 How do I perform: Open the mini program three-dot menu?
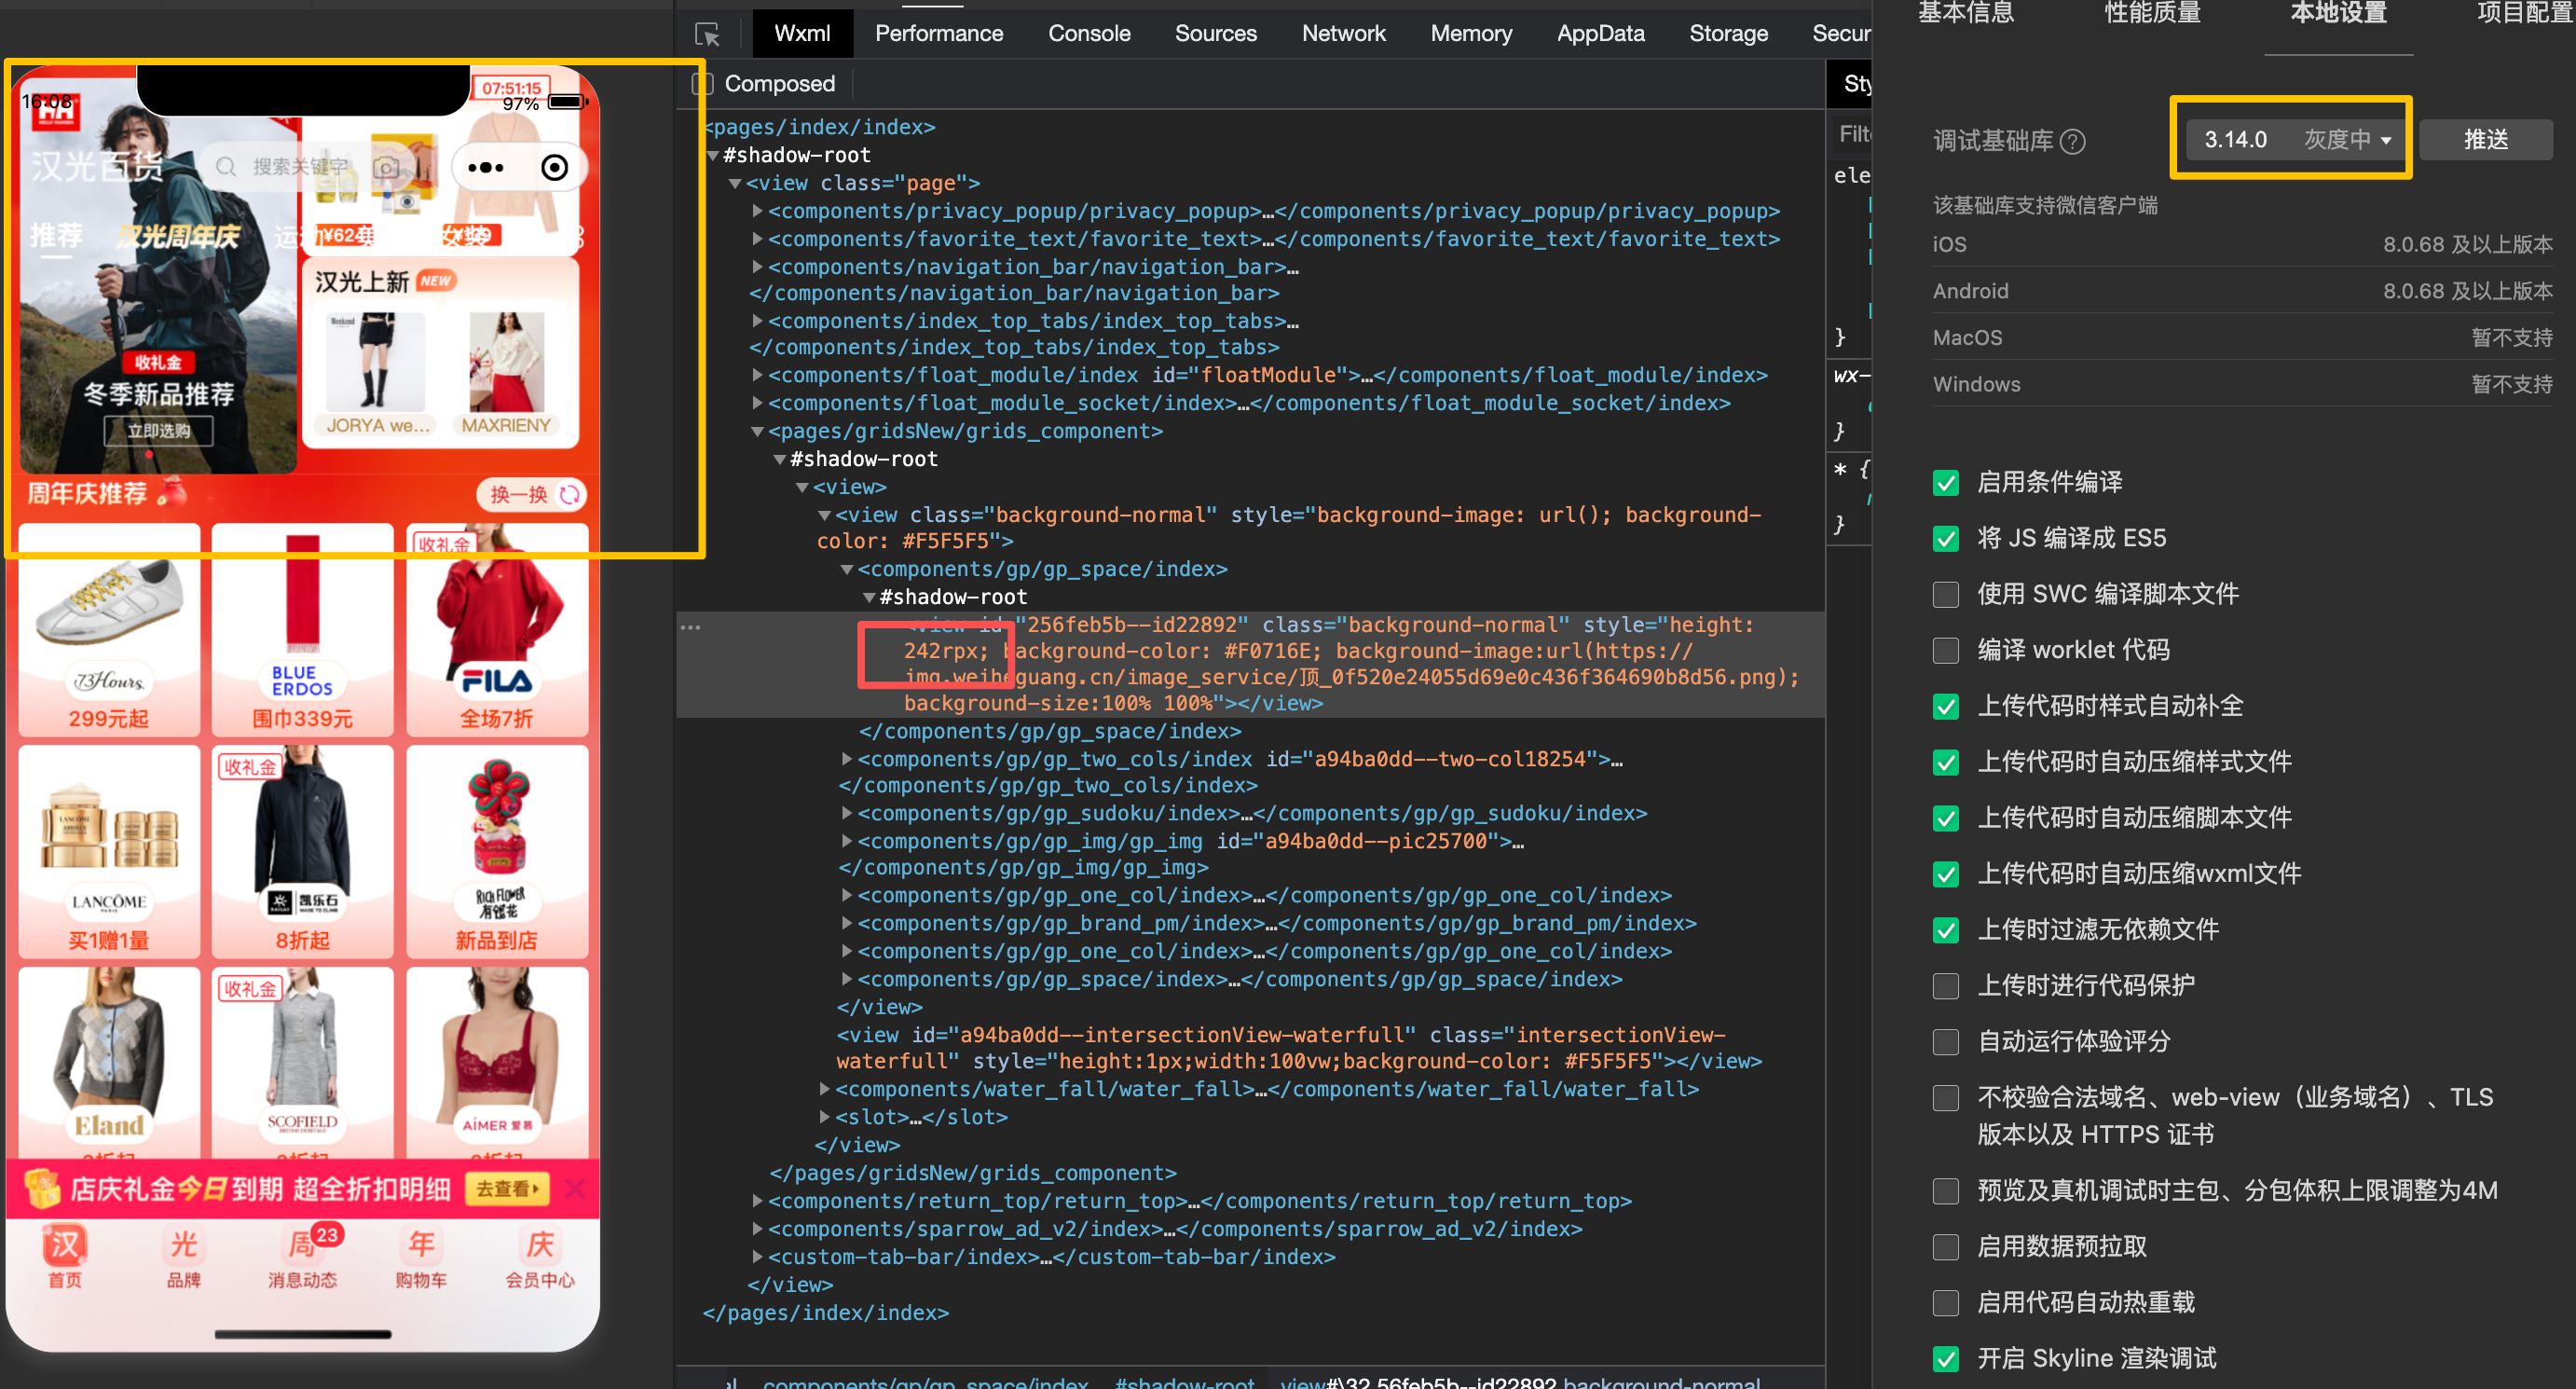(486, 167)
